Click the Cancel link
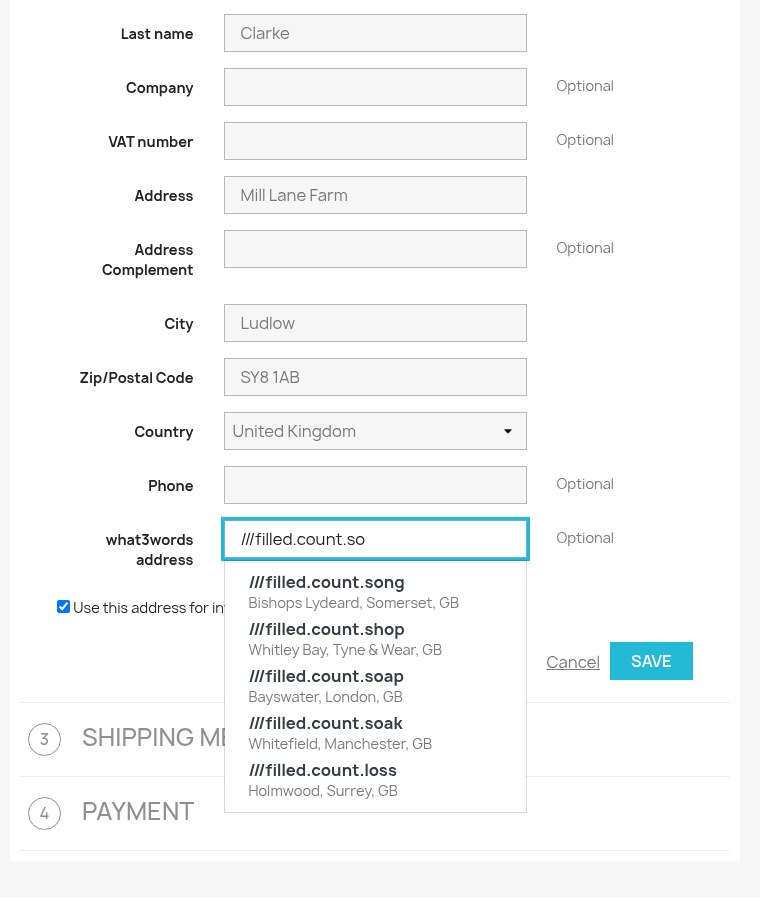Image resolution: width=760 pixels, height=900 pixels. [573, 662]
